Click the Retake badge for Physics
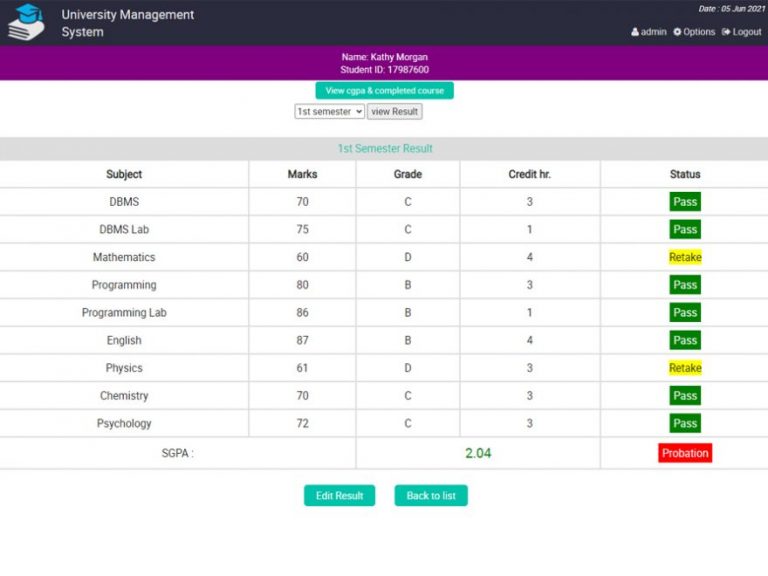Screen dimensions: 768x576 tap(685, 368)
